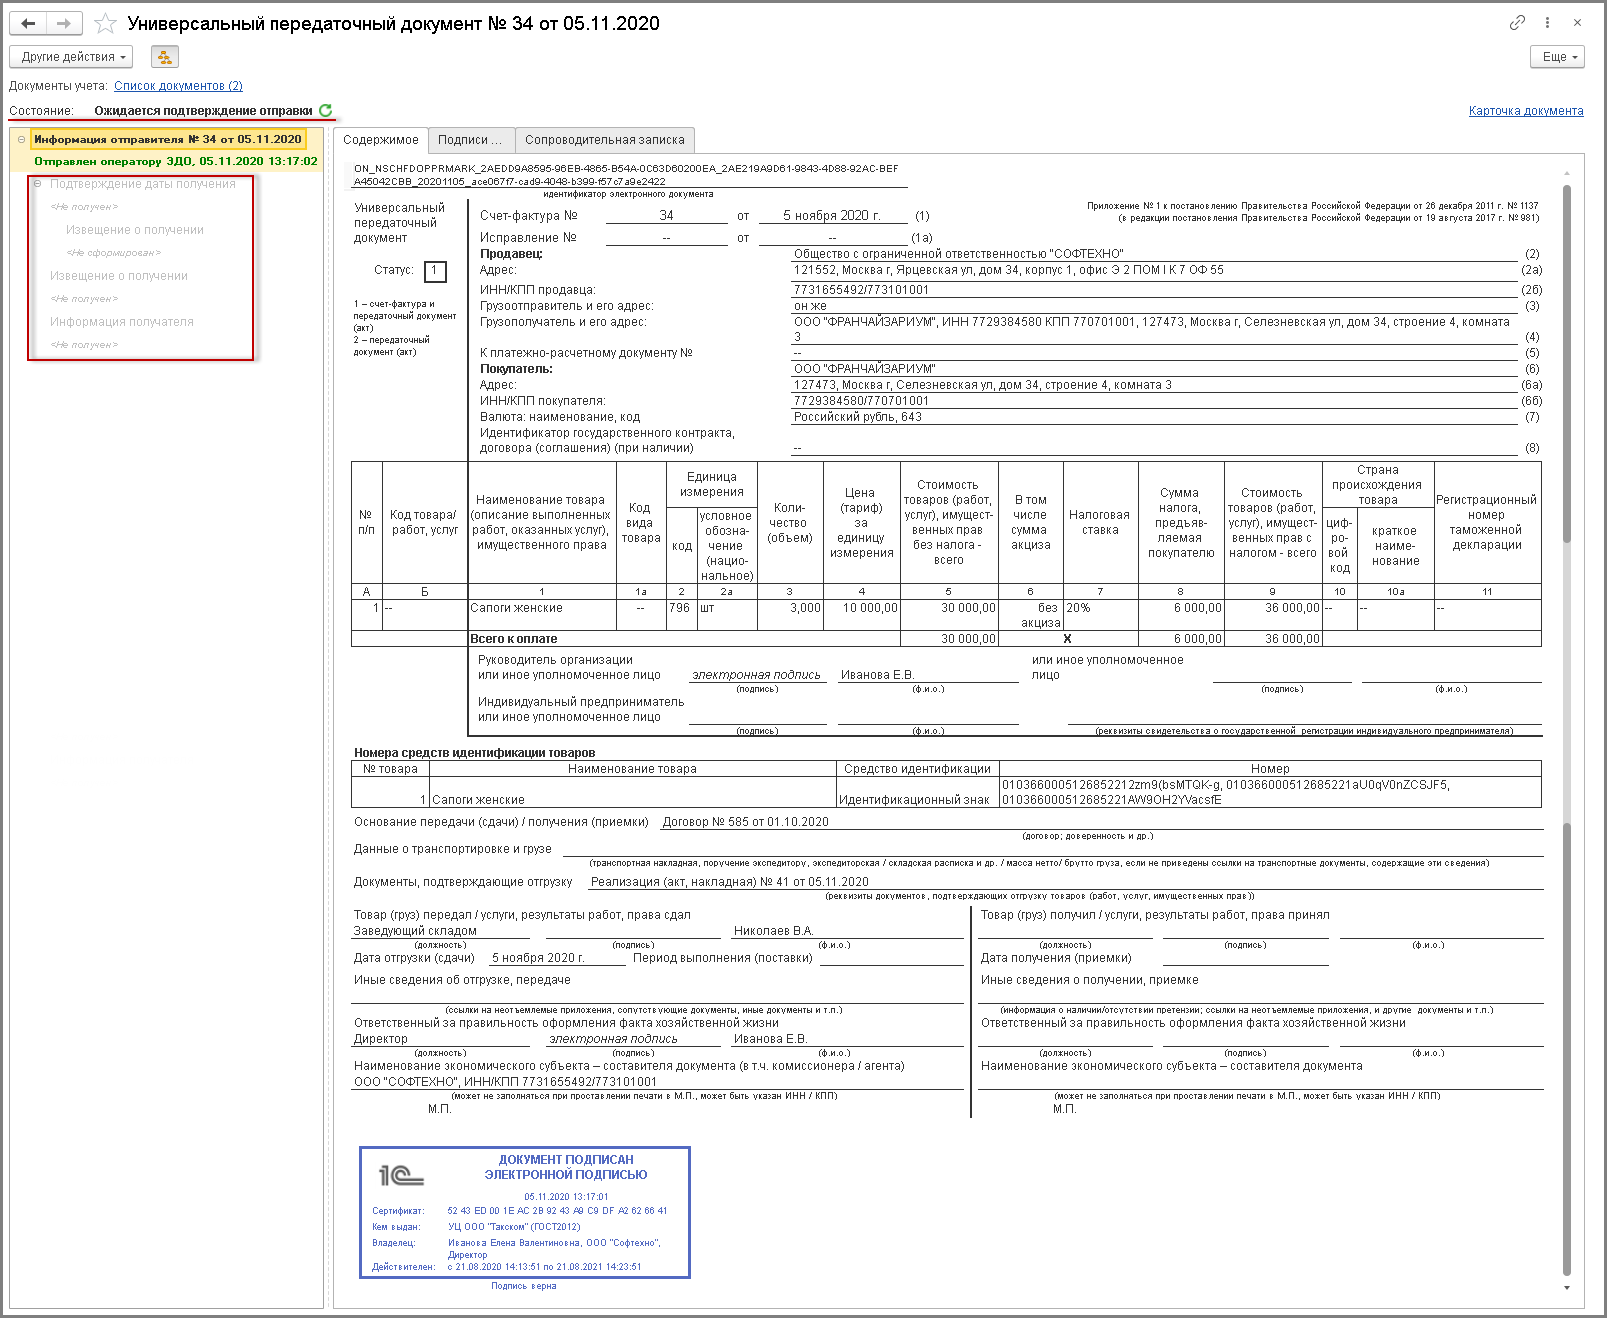Open the 'Еще' dropdown menu
The width and height of the screenshot is (1607, 1318).
point(1558,57)
